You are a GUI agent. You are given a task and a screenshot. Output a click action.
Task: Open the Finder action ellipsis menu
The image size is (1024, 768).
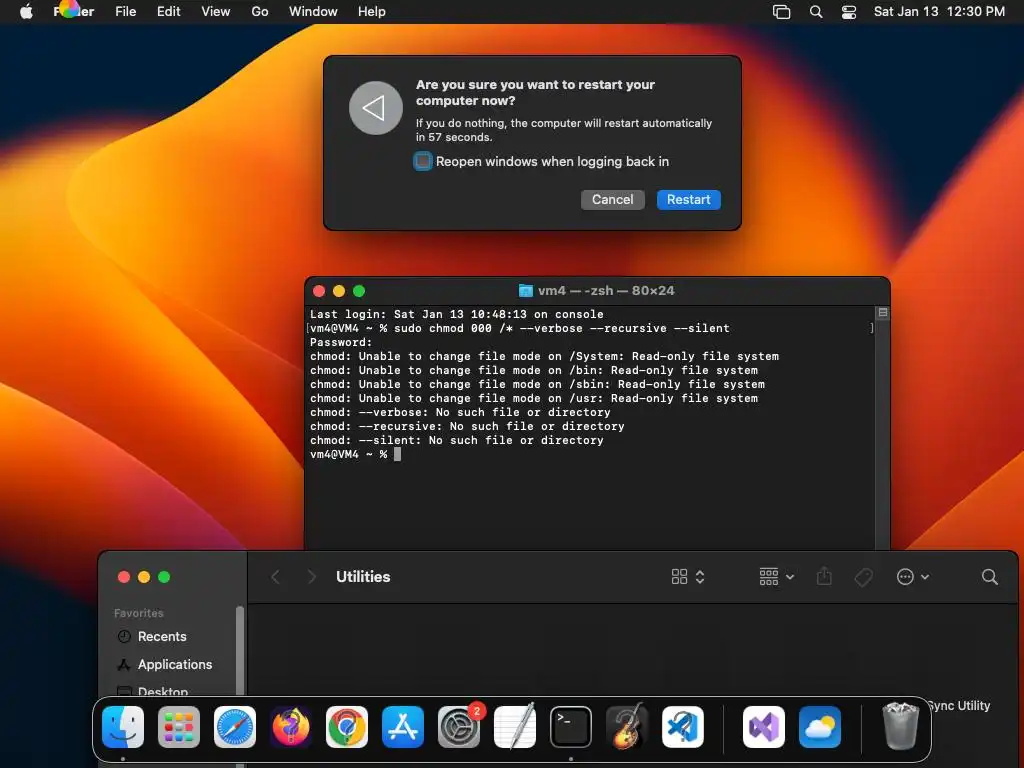point(913,577)
